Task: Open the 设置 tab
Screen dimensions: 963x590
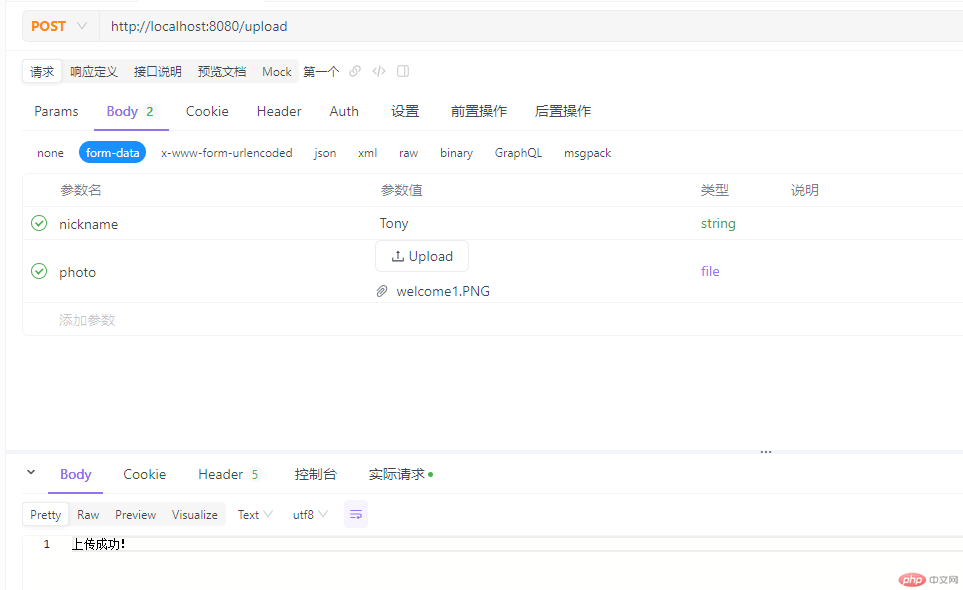Action: (405, 111)
